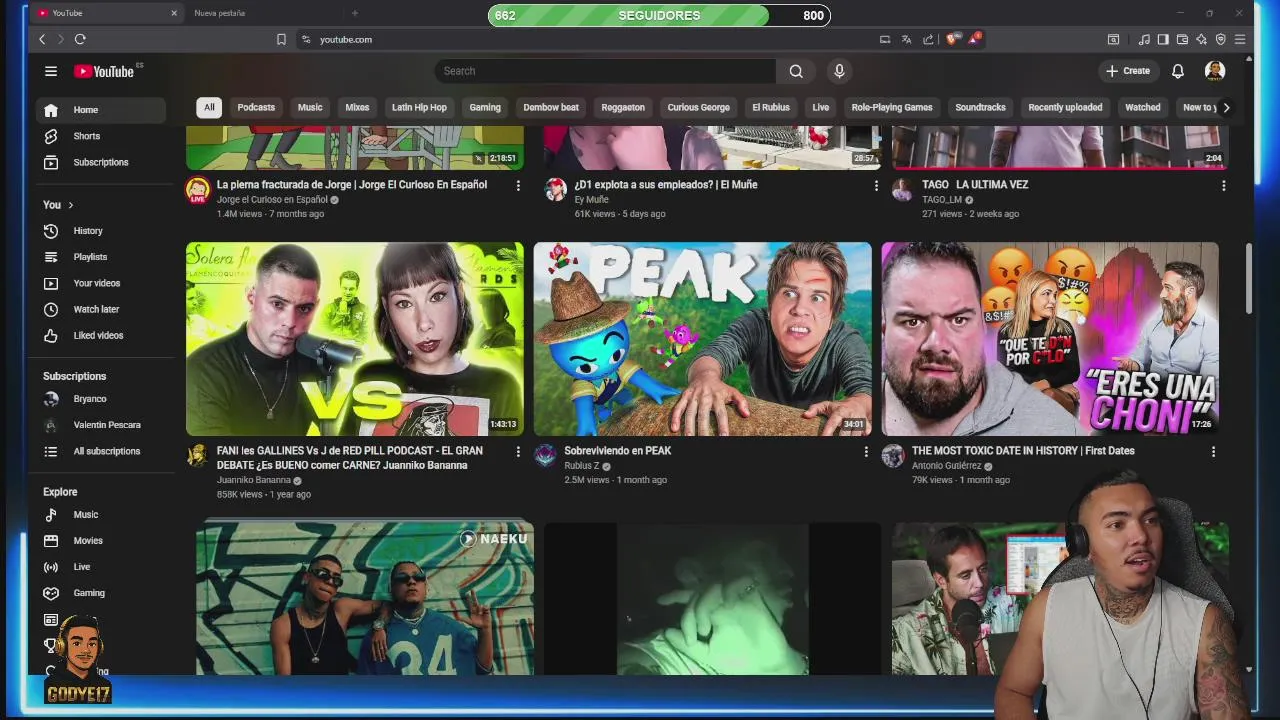
Task: Select the All filter chip
Action: (209, 107)
